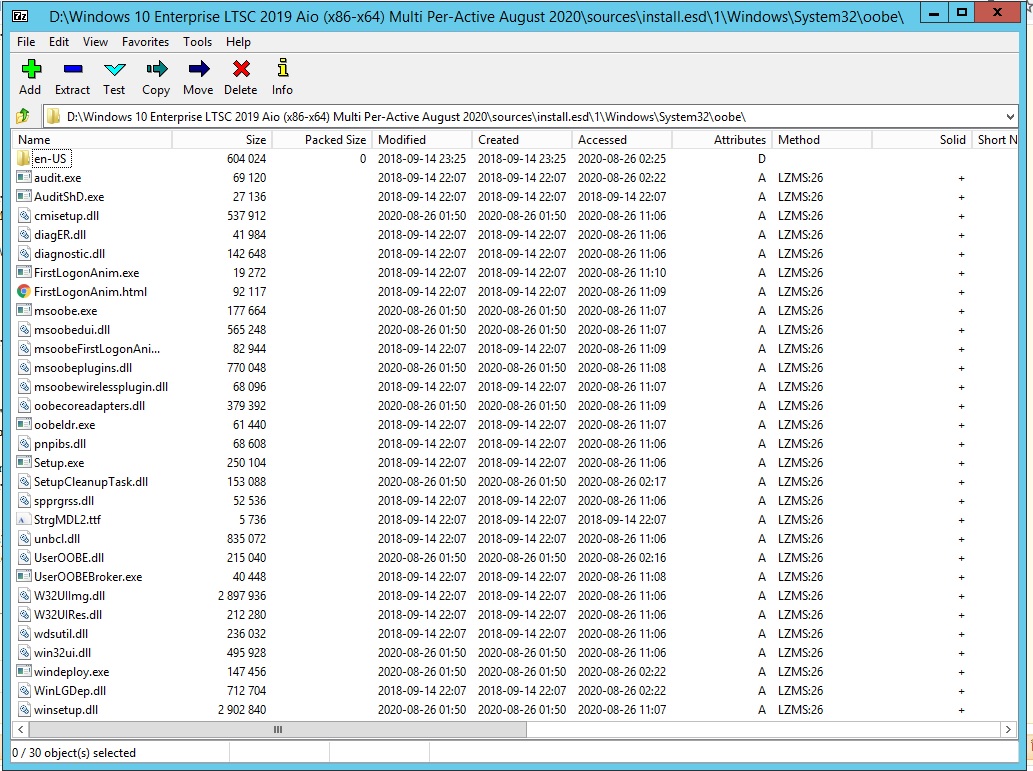Screen dimensions: 1033x771
Task: Click the horizontal scrollbar thumb
Action: (x=277, y=729)
